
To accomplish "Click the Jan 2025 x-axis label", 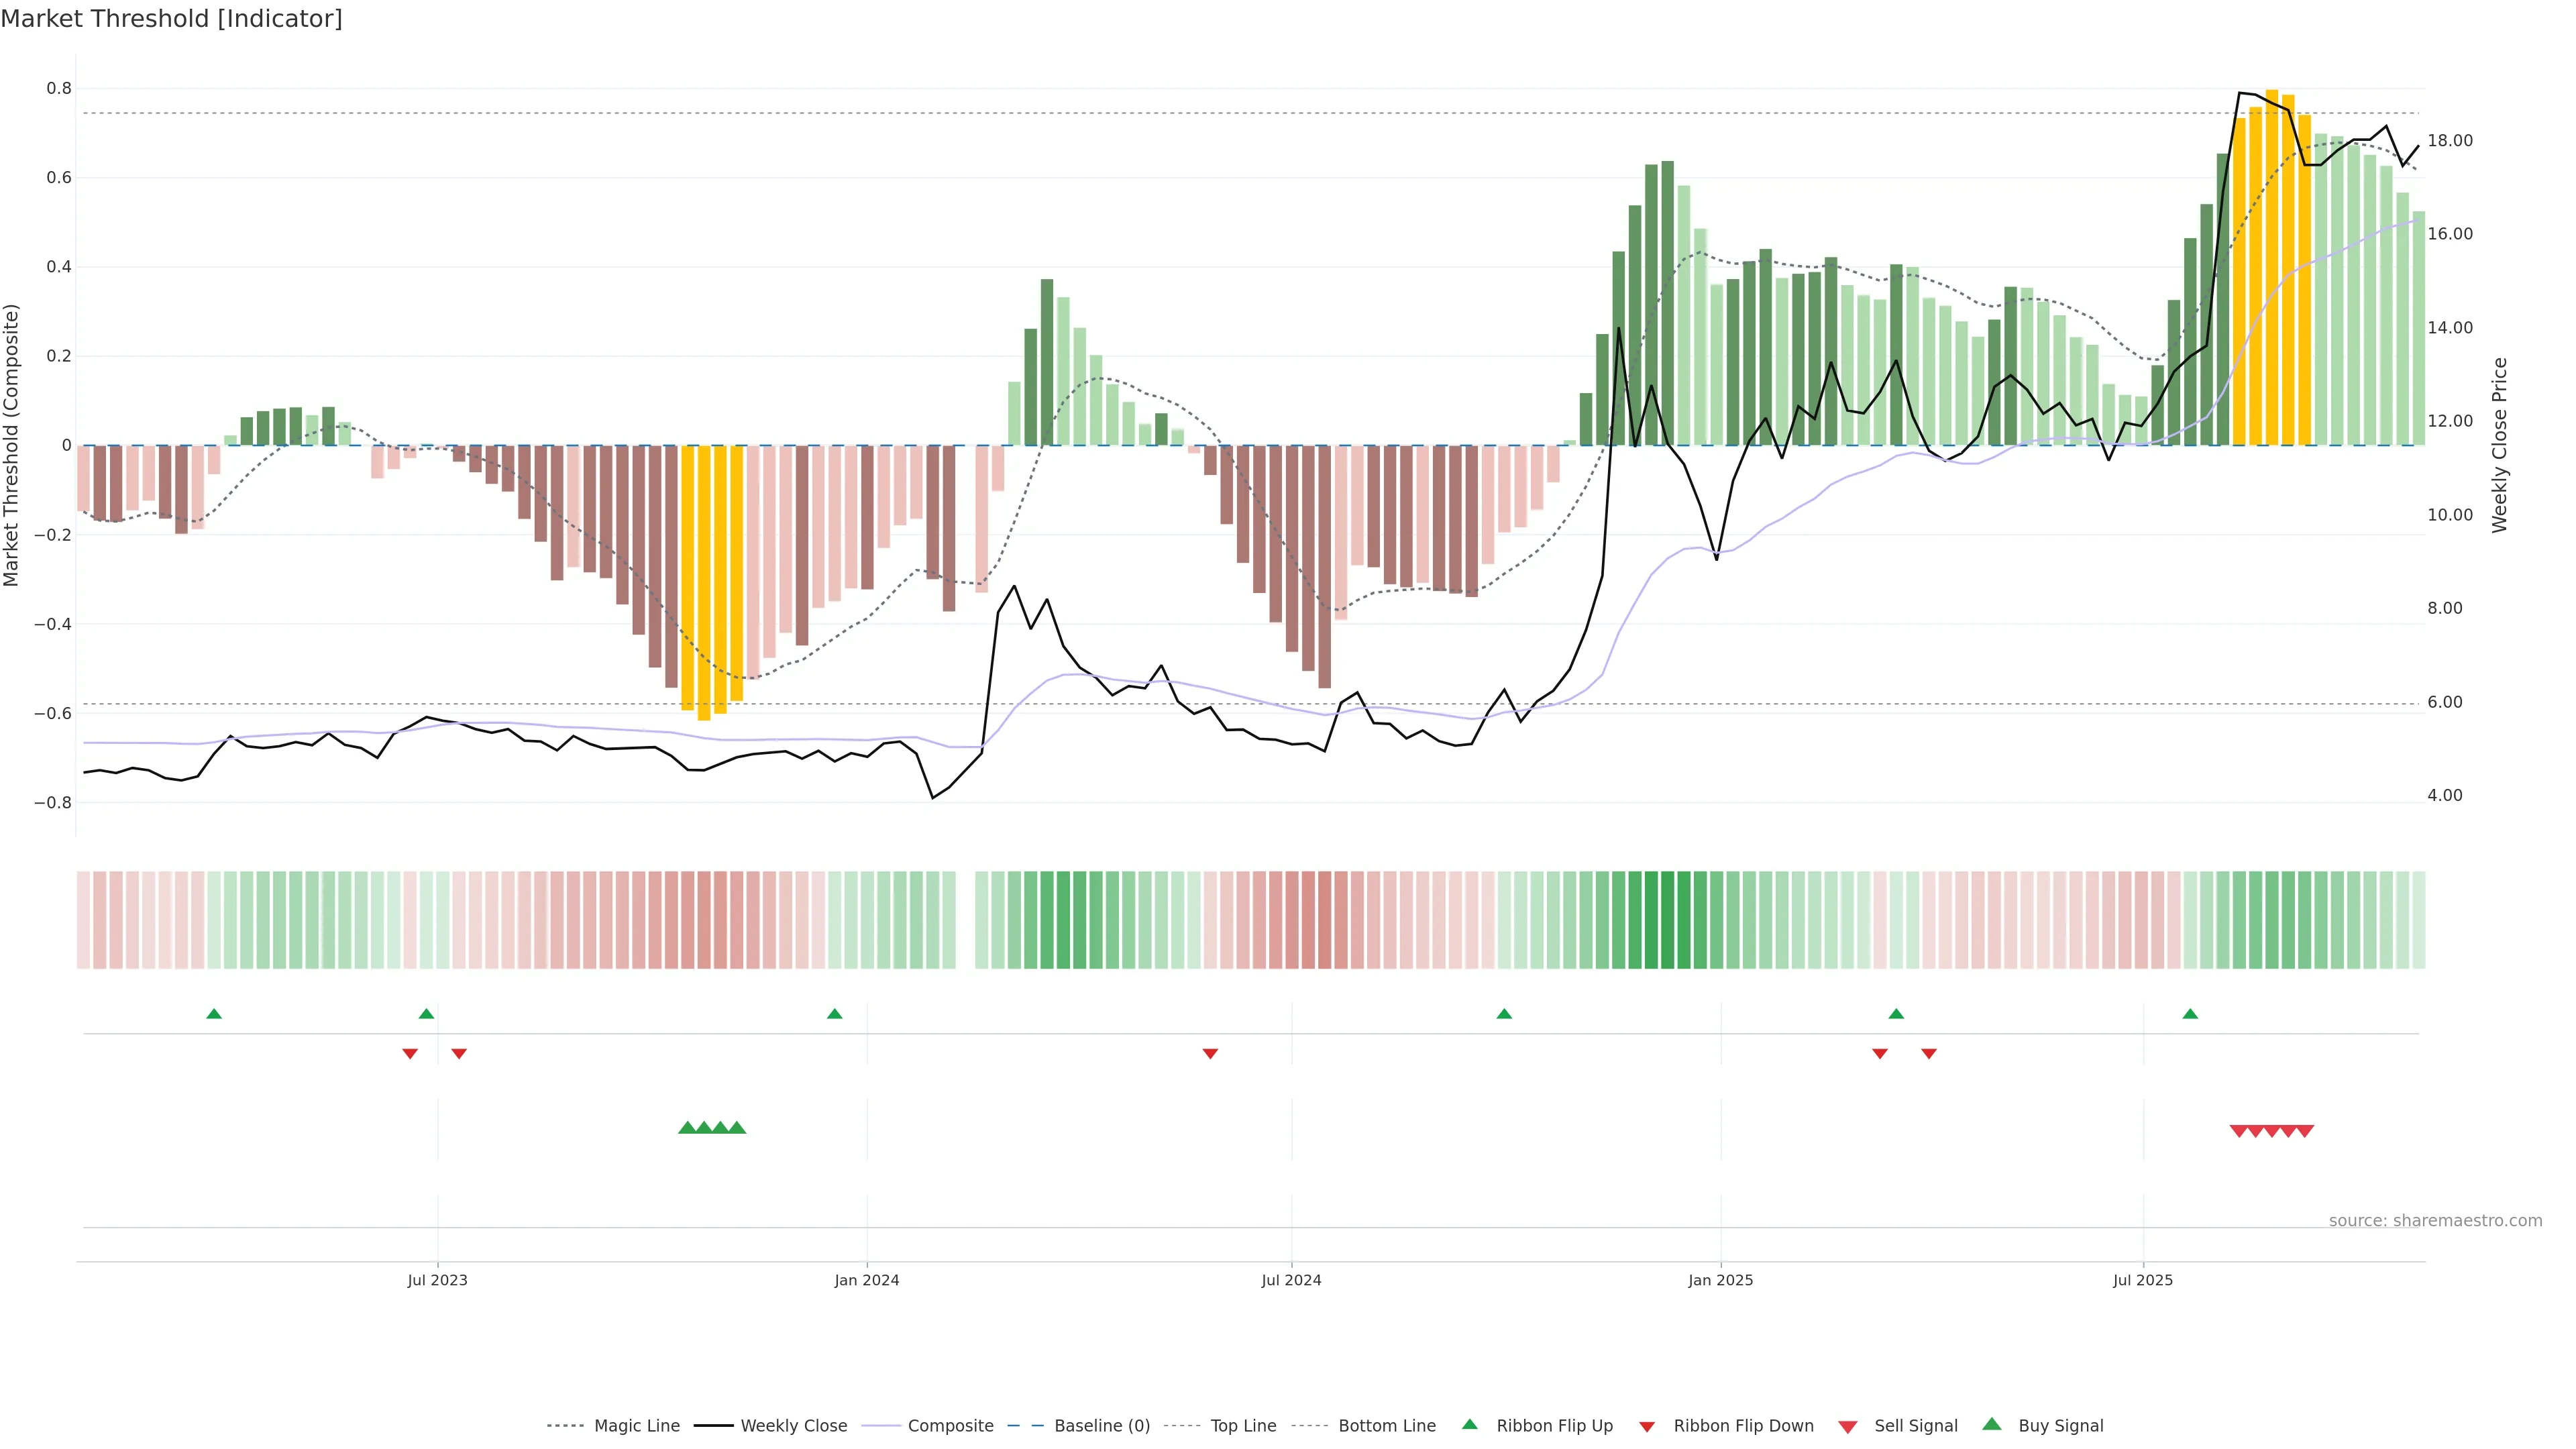I will [x=1720, y=1280].
